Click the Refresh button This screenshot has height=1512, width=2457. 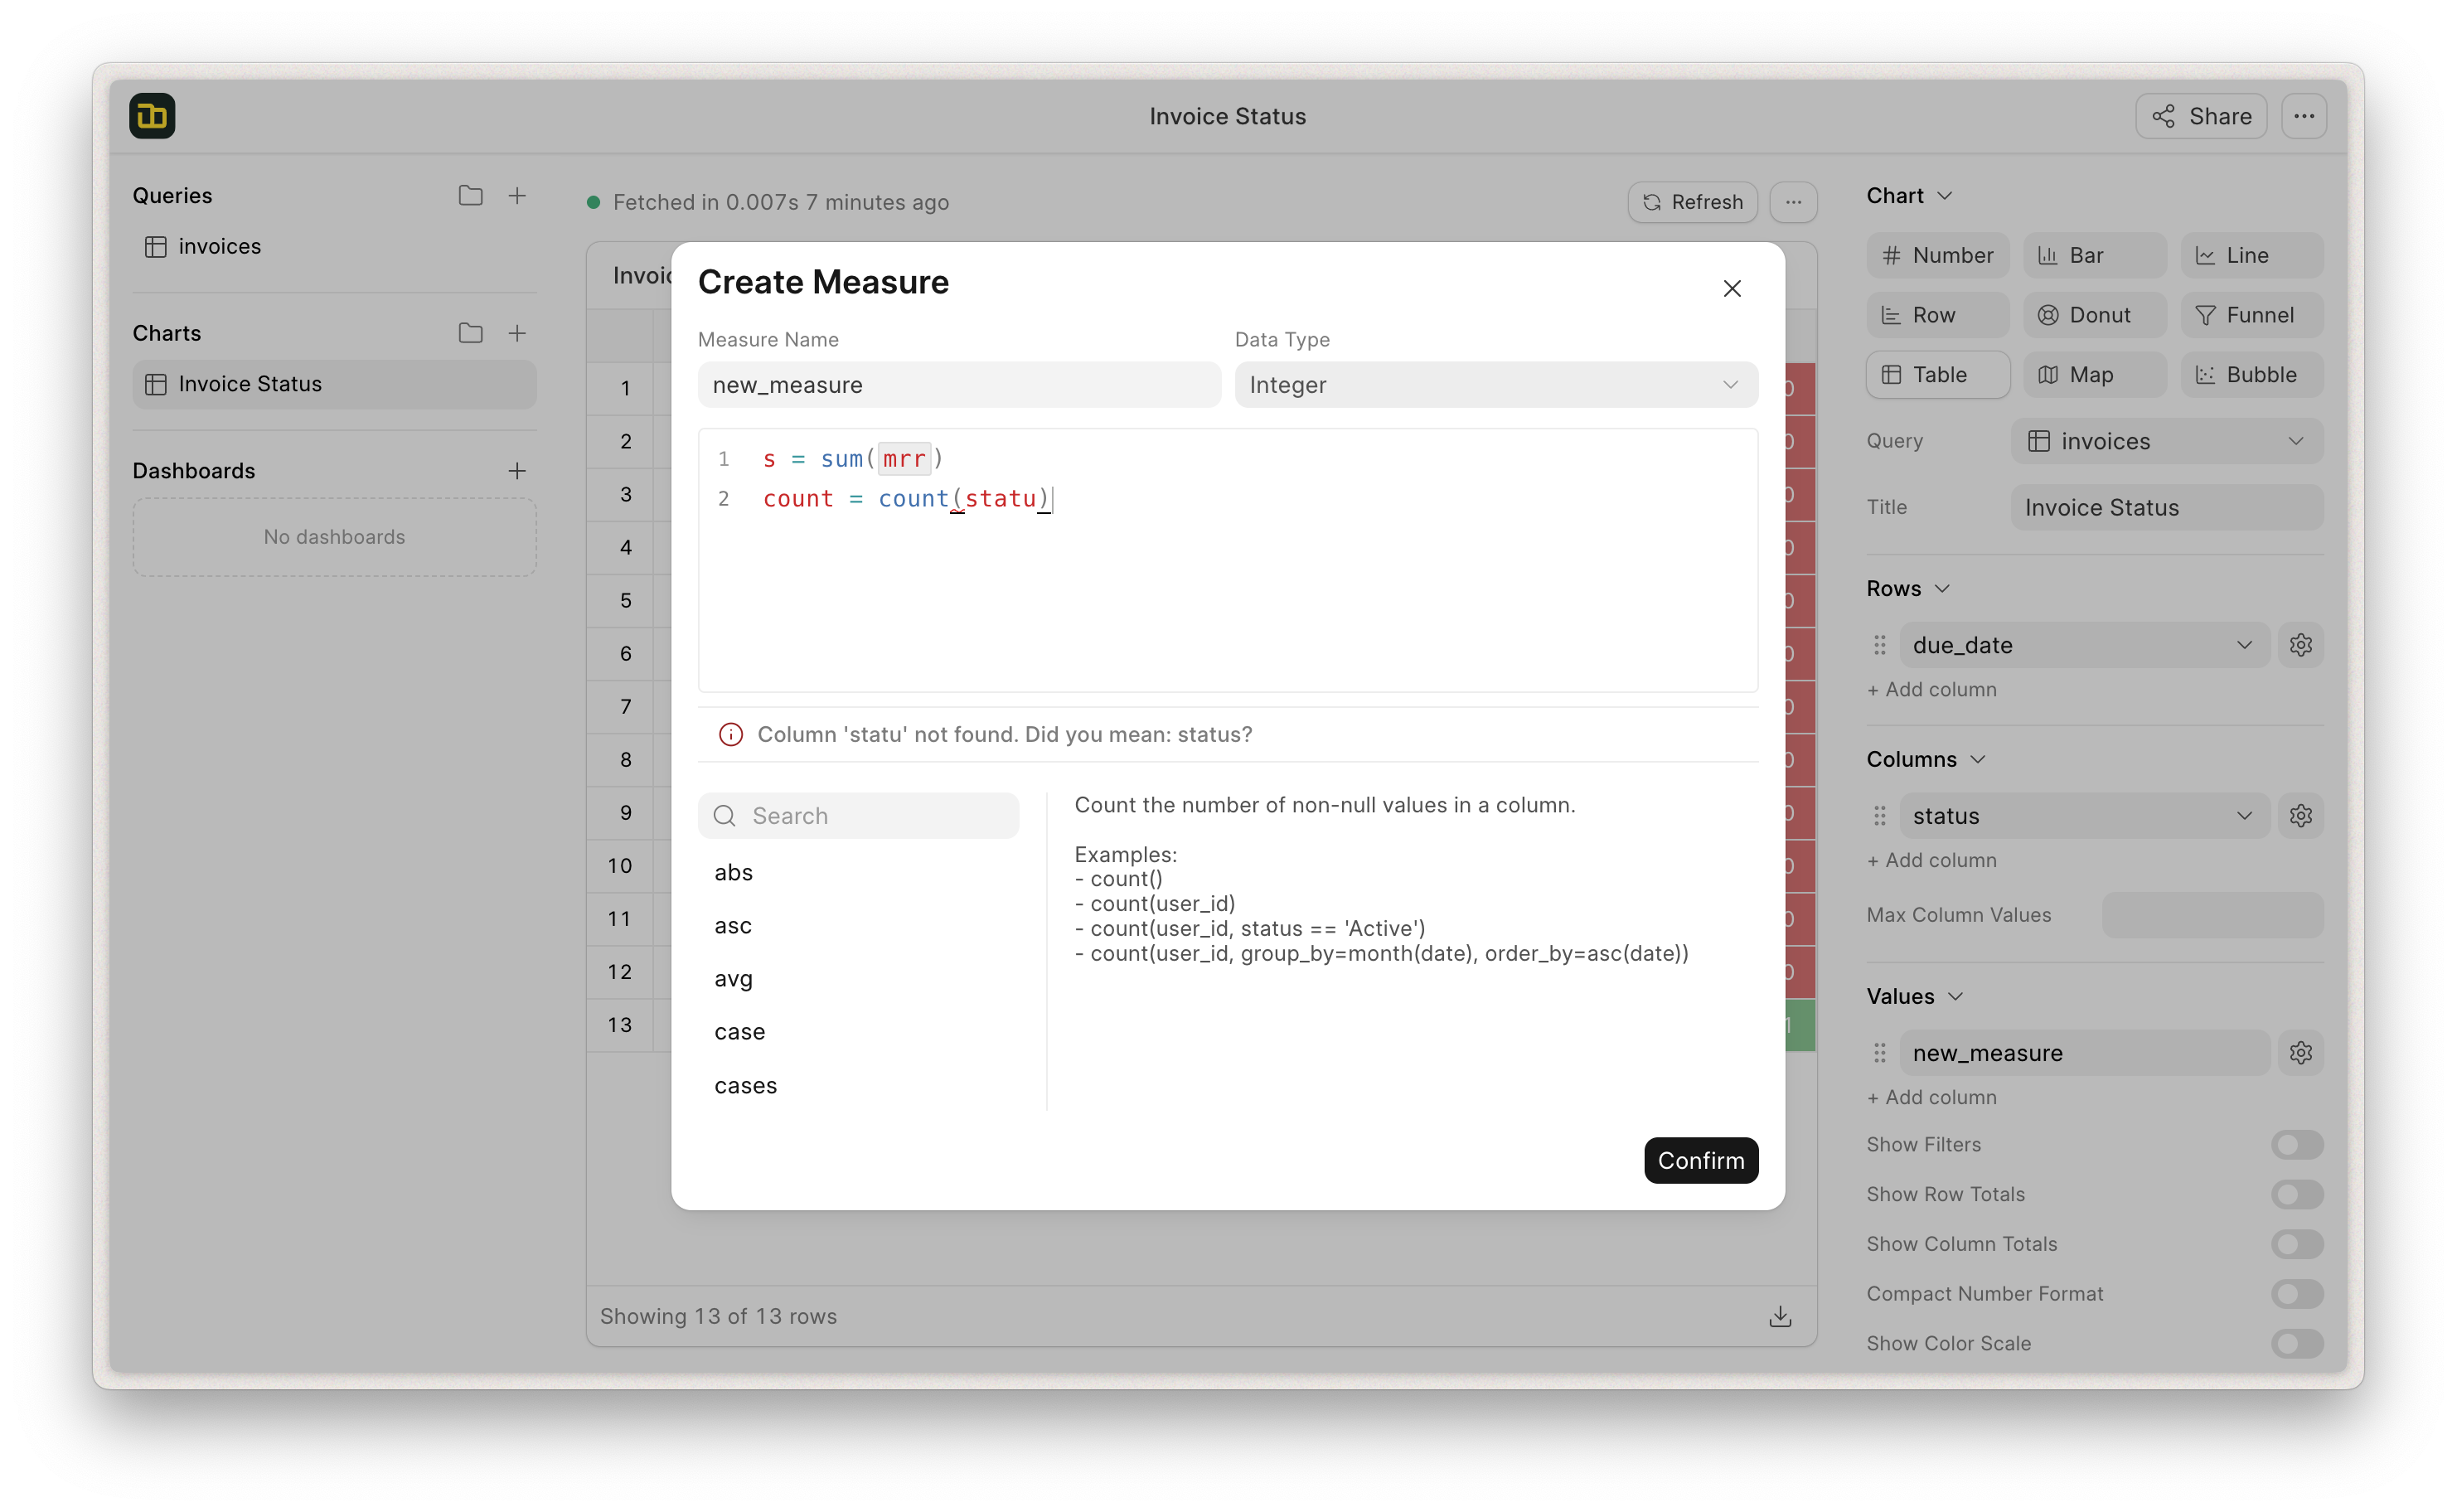1692,202
